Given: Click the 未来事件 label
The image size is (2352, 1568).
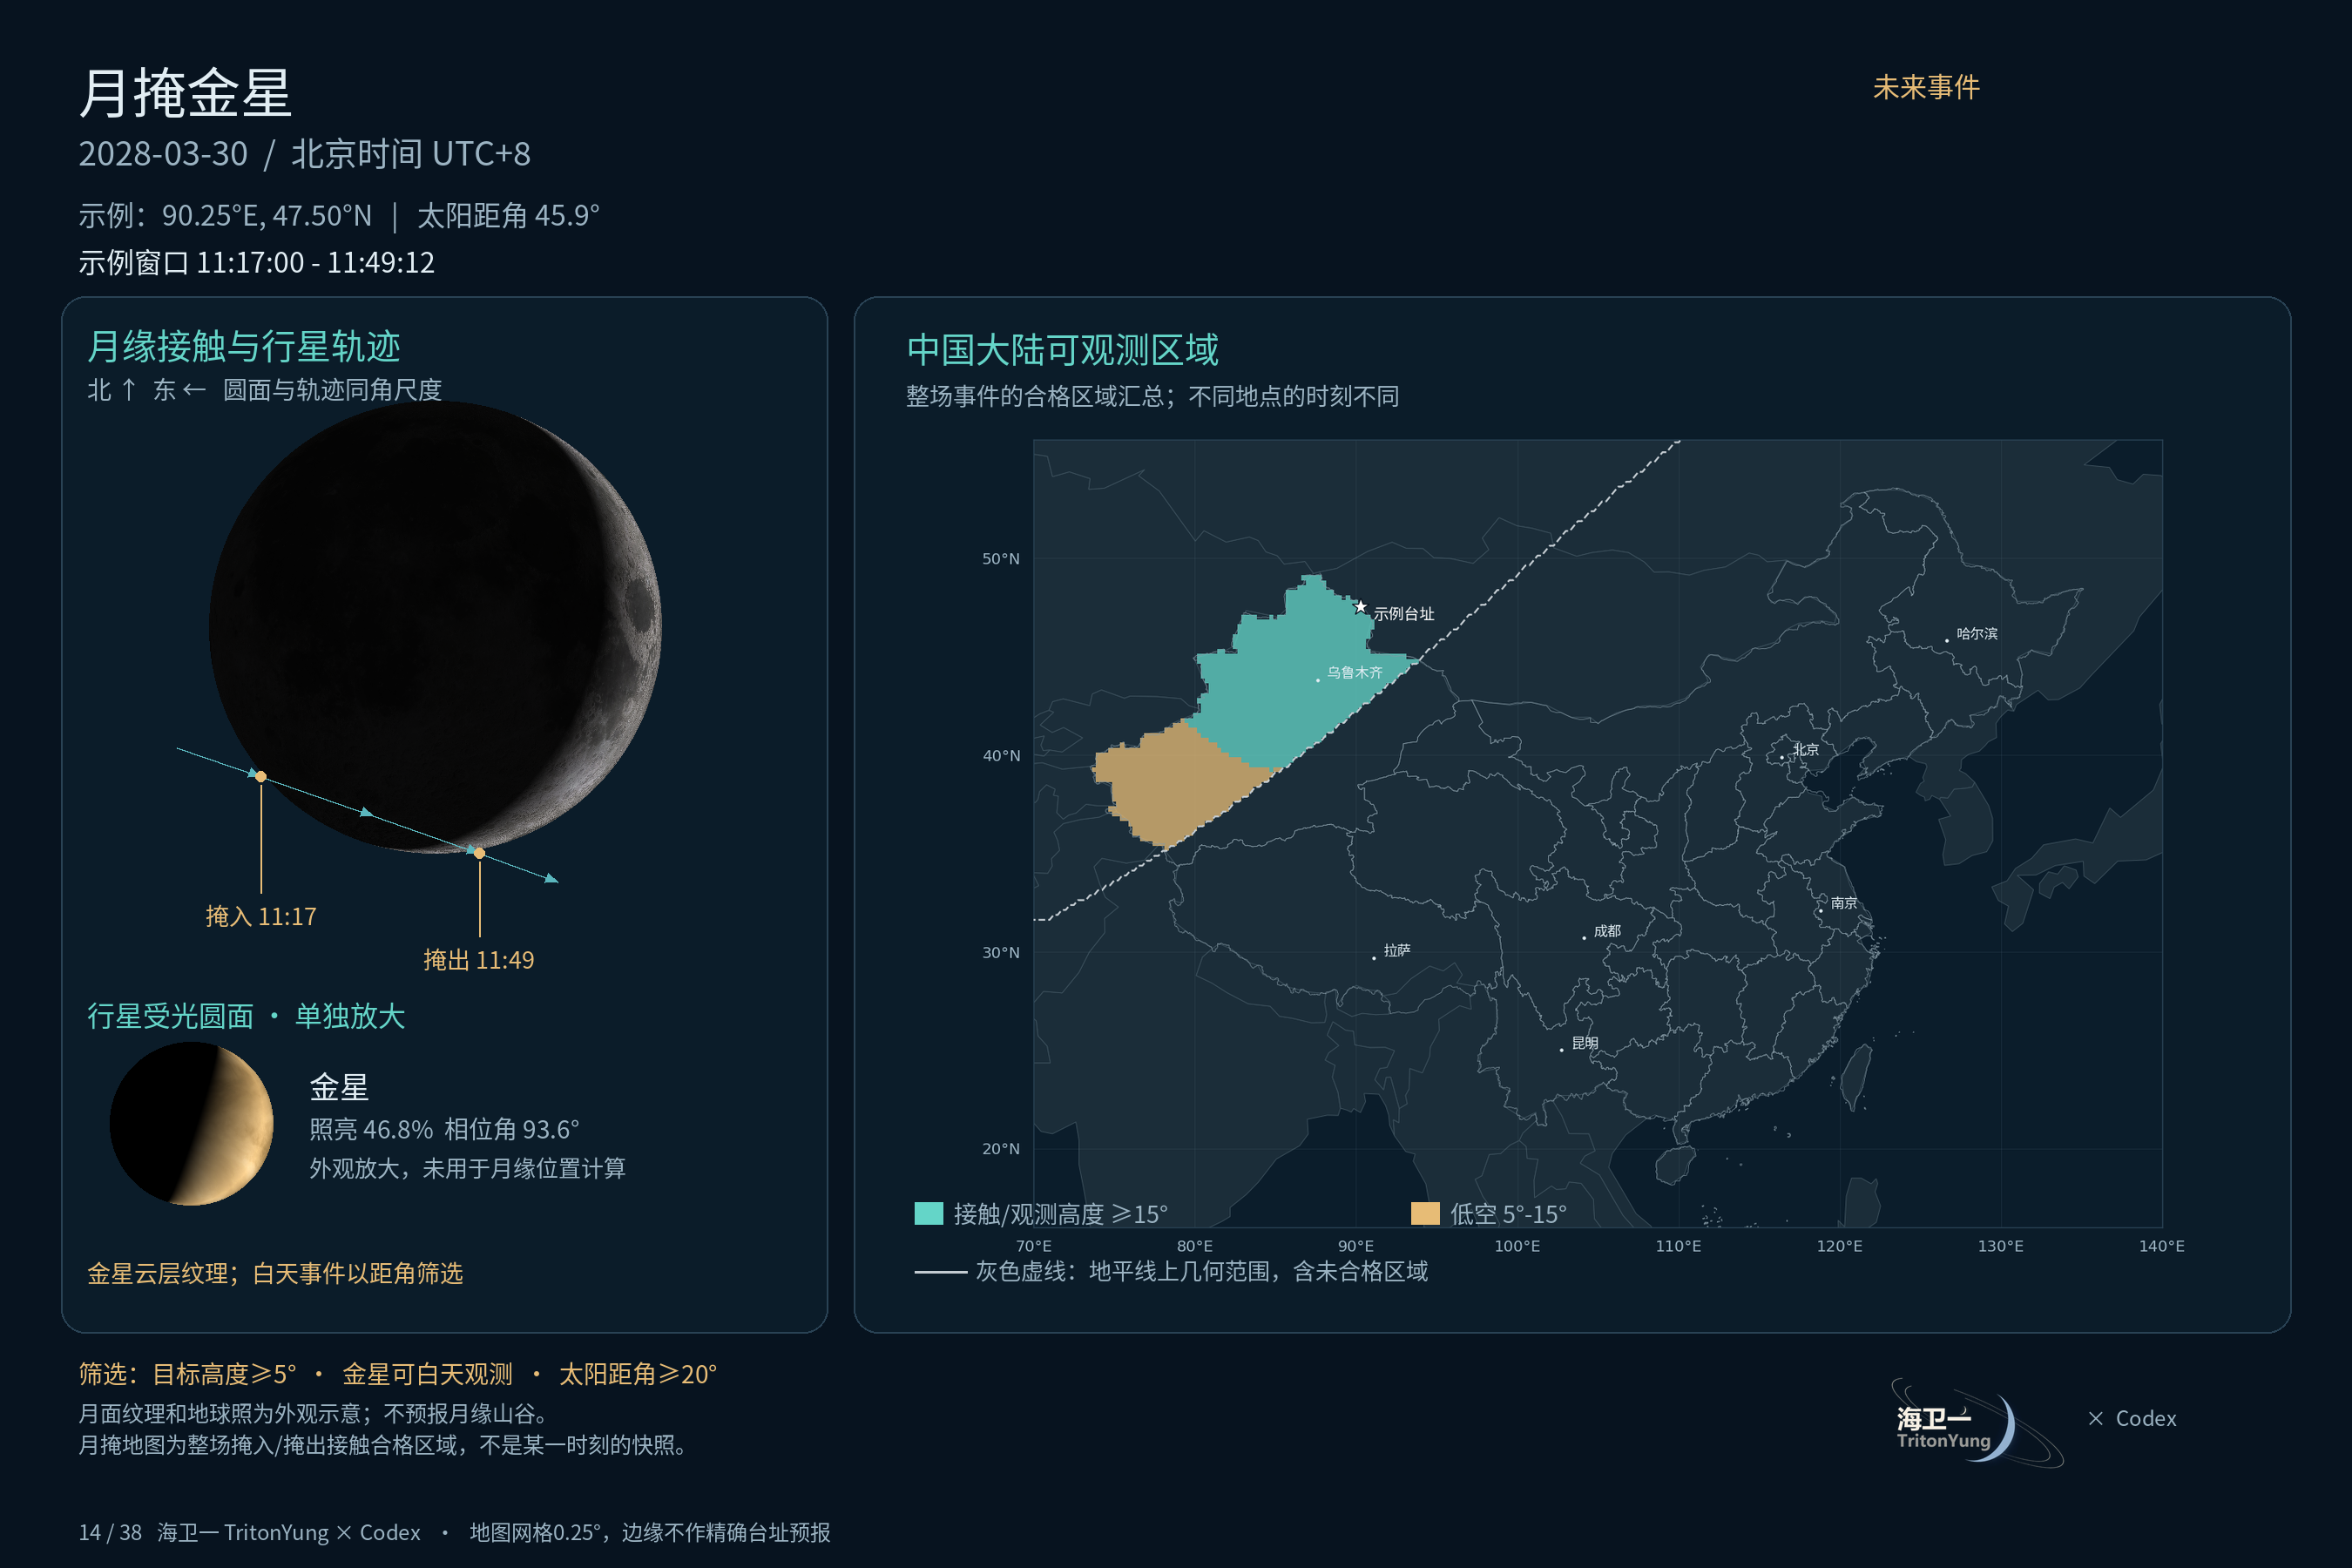Looking at the screenshot, I should 1926,87.
